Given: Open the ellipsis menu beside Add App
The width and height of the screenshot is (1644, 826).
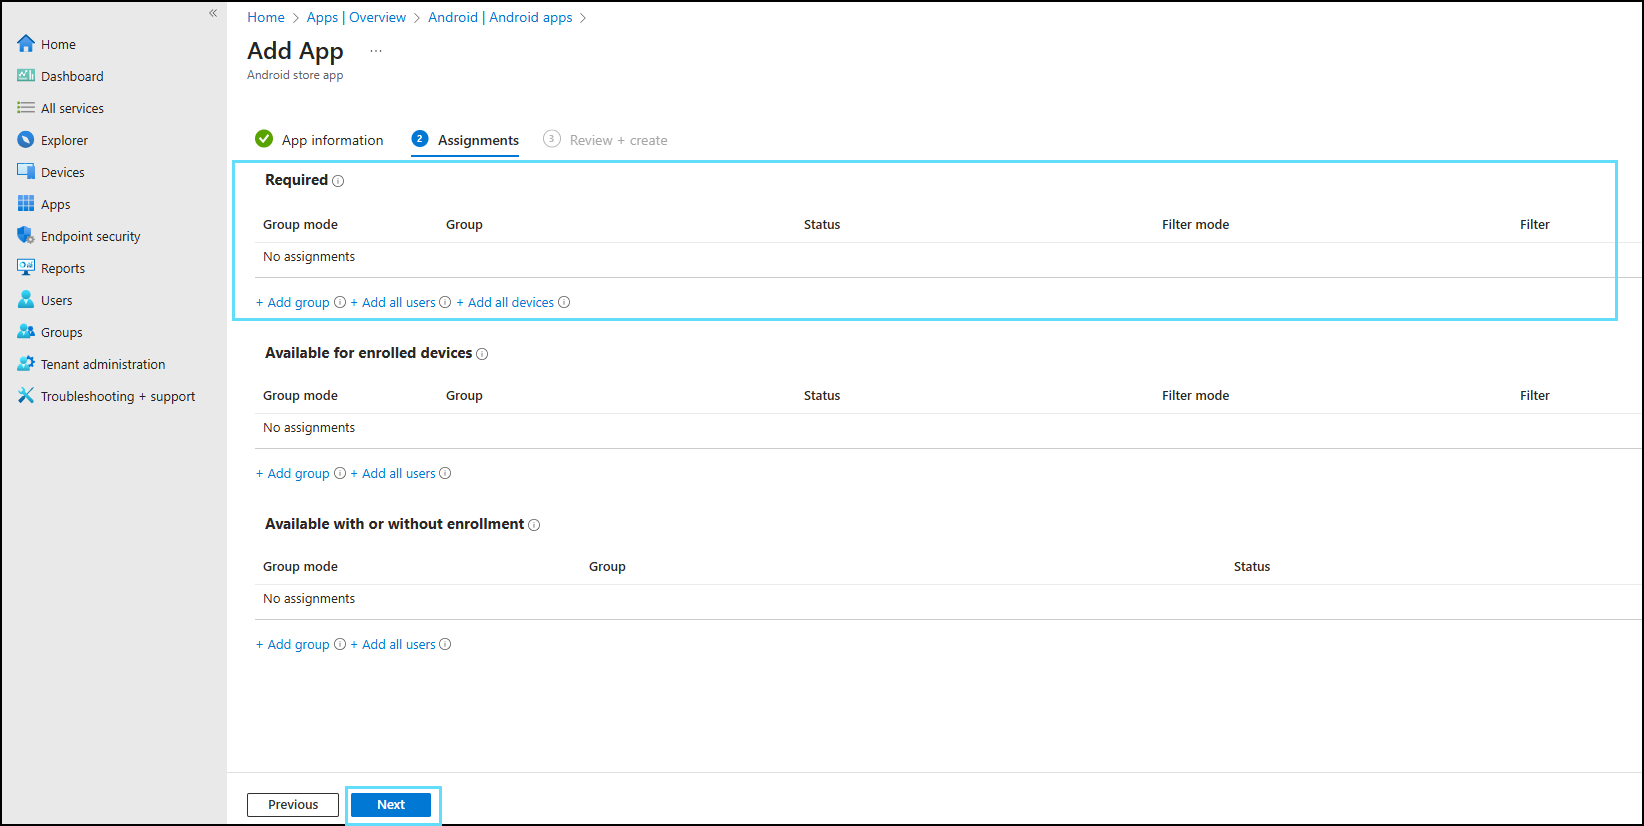Looking at the screenshot, I should pyautogui.click(x=376, y=51).
